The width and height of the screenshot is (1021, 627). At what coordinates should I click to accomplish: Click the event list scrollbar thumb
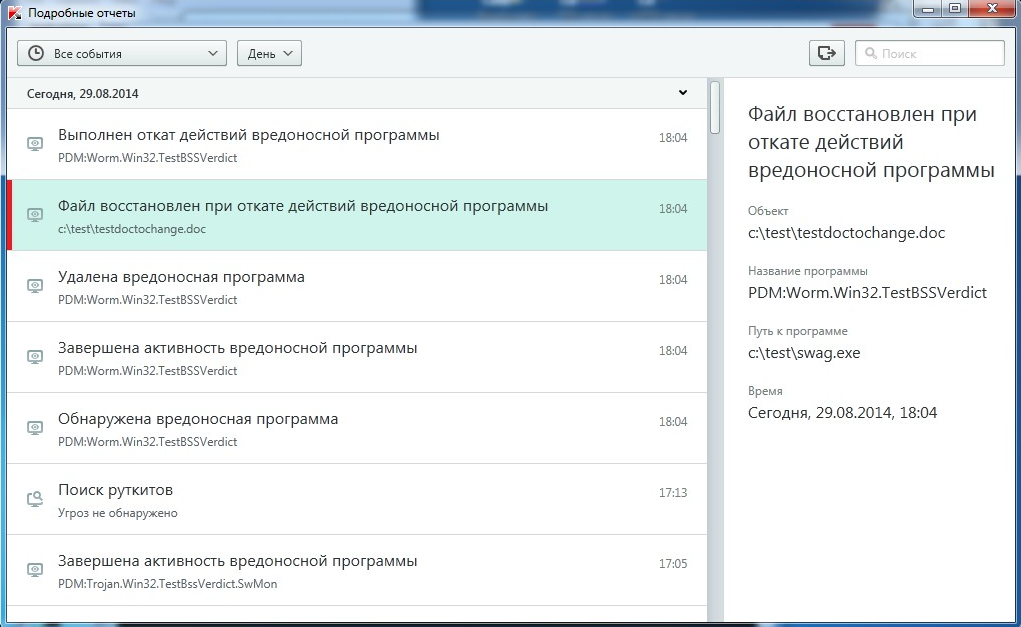coord(715,107)
